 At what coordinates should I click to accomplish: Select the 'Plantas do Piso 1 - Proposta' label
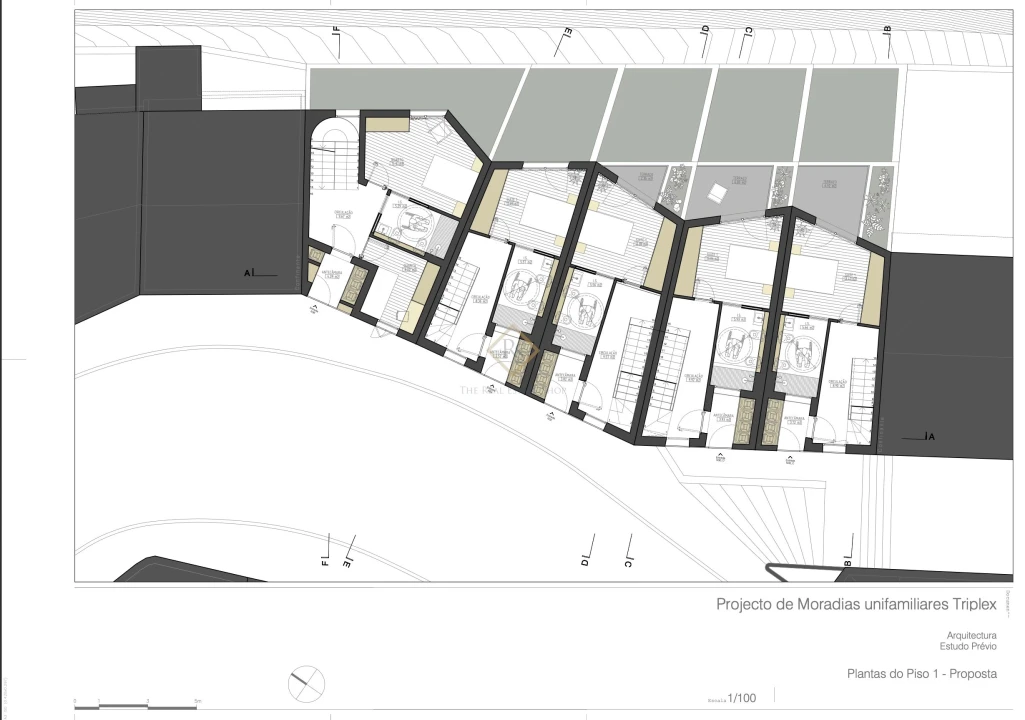pyautogui.click(x=921, y=674)
